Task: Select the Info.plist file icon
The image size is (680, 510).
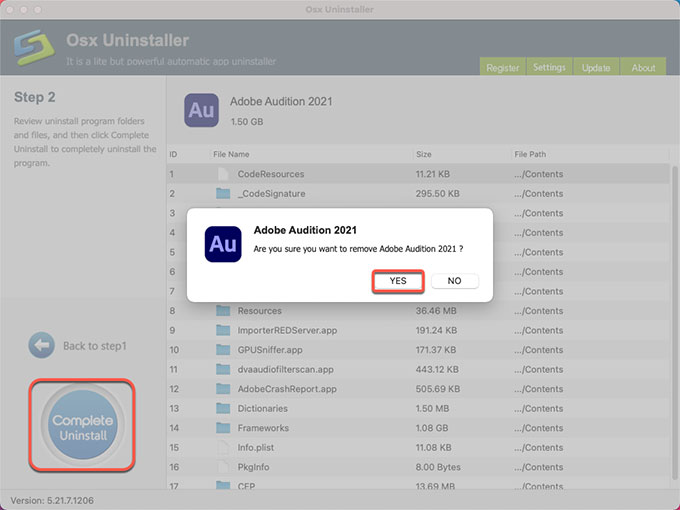Action: click(223, 447)
